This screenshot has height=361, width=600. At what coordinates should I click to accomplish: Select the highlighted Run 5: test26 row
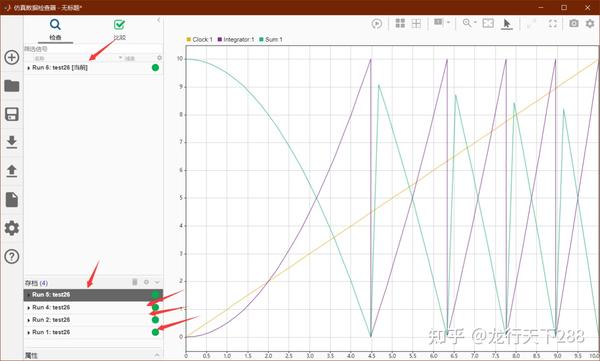93,295
